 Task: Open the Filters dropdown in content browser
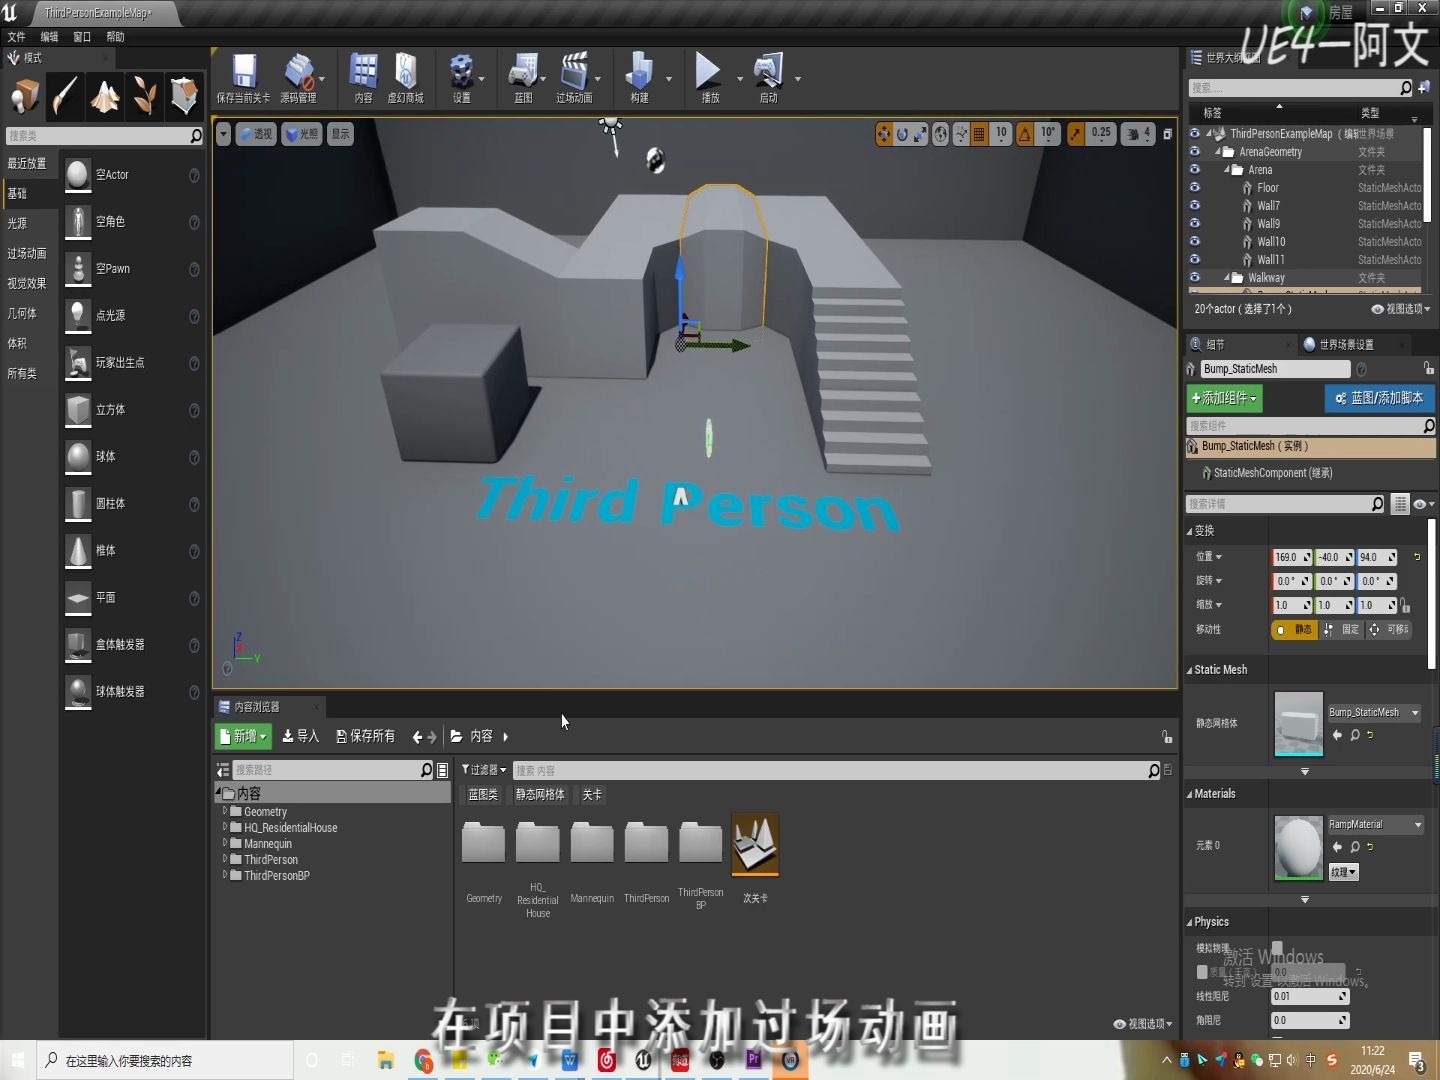point(484,770)
